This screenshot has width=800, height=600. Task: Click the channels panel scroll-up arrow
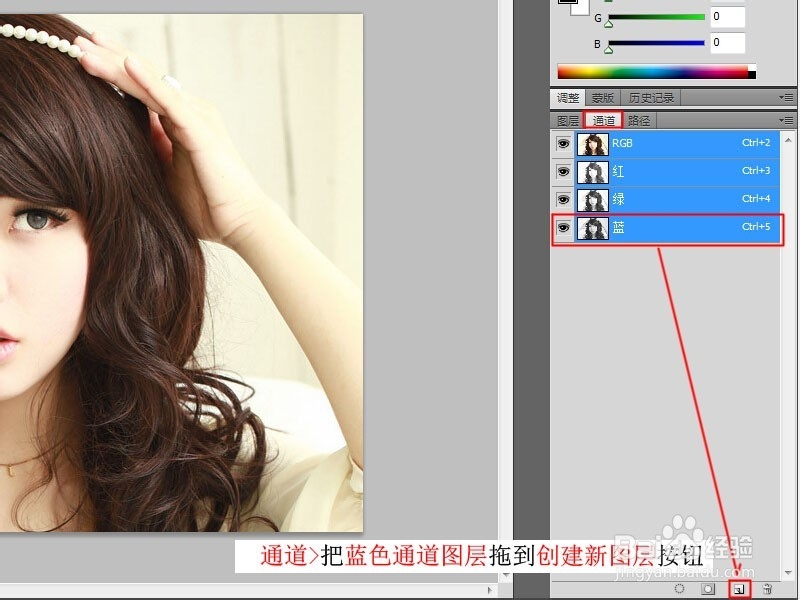[788, 139]
